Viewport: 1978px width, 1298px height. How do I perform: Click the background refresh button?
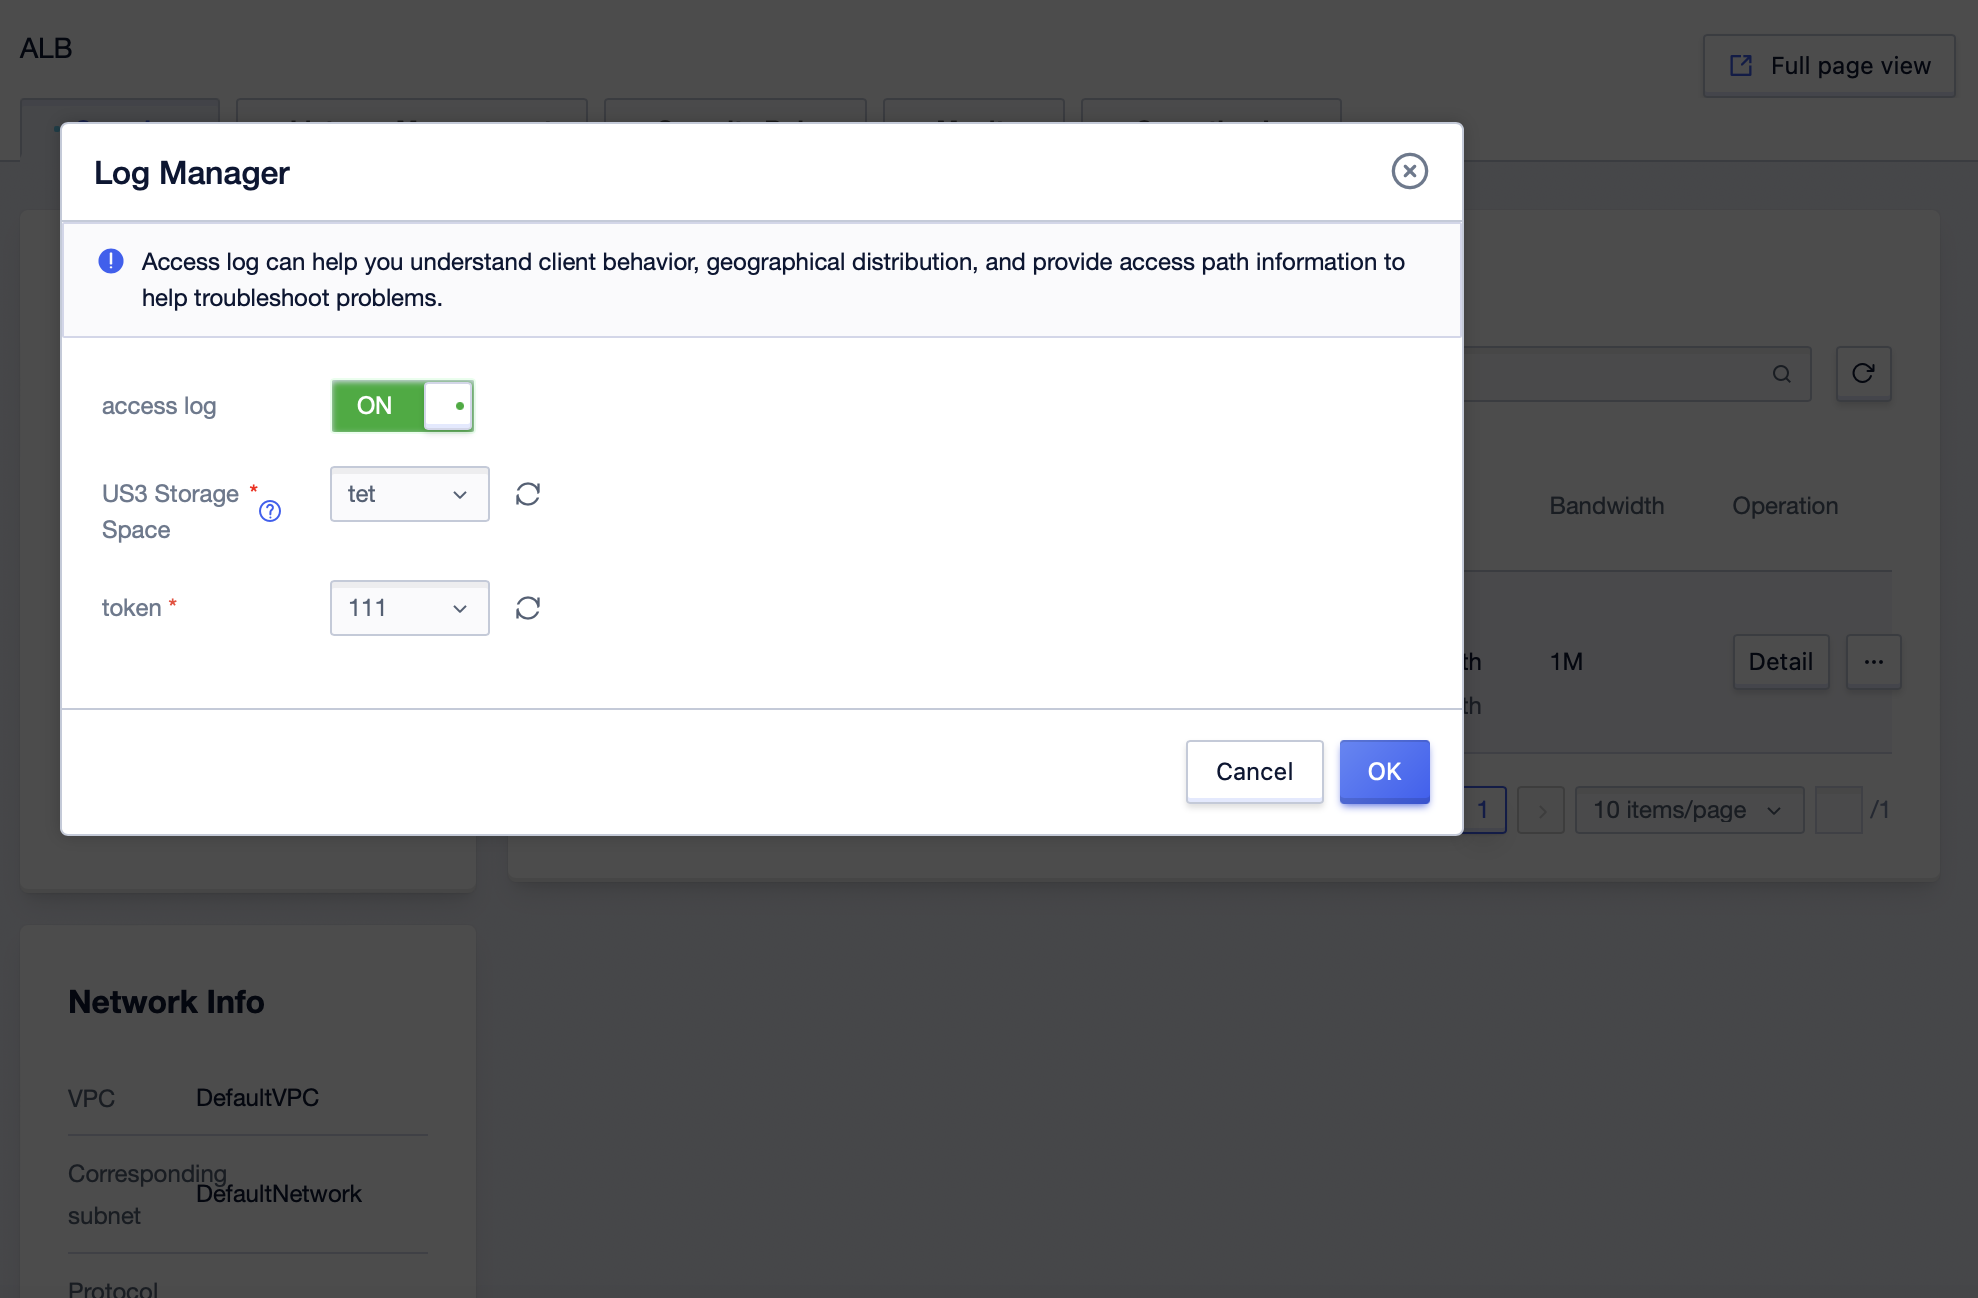click(x=1863, y=373)
